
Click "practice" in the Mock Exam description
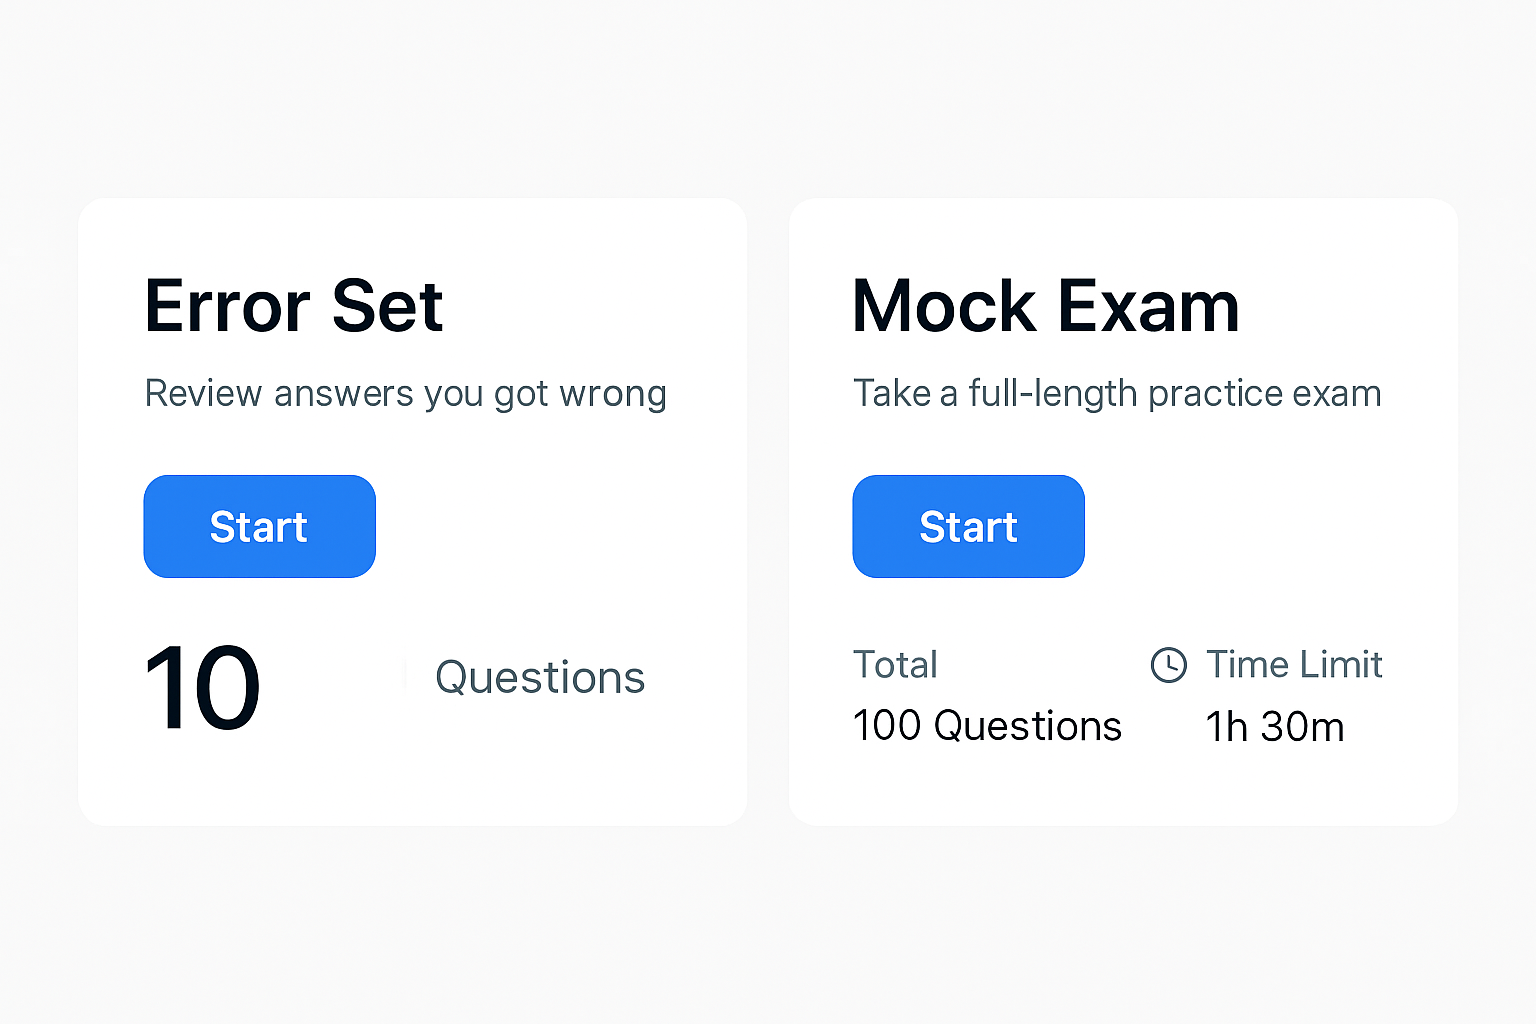[1215, 394]
